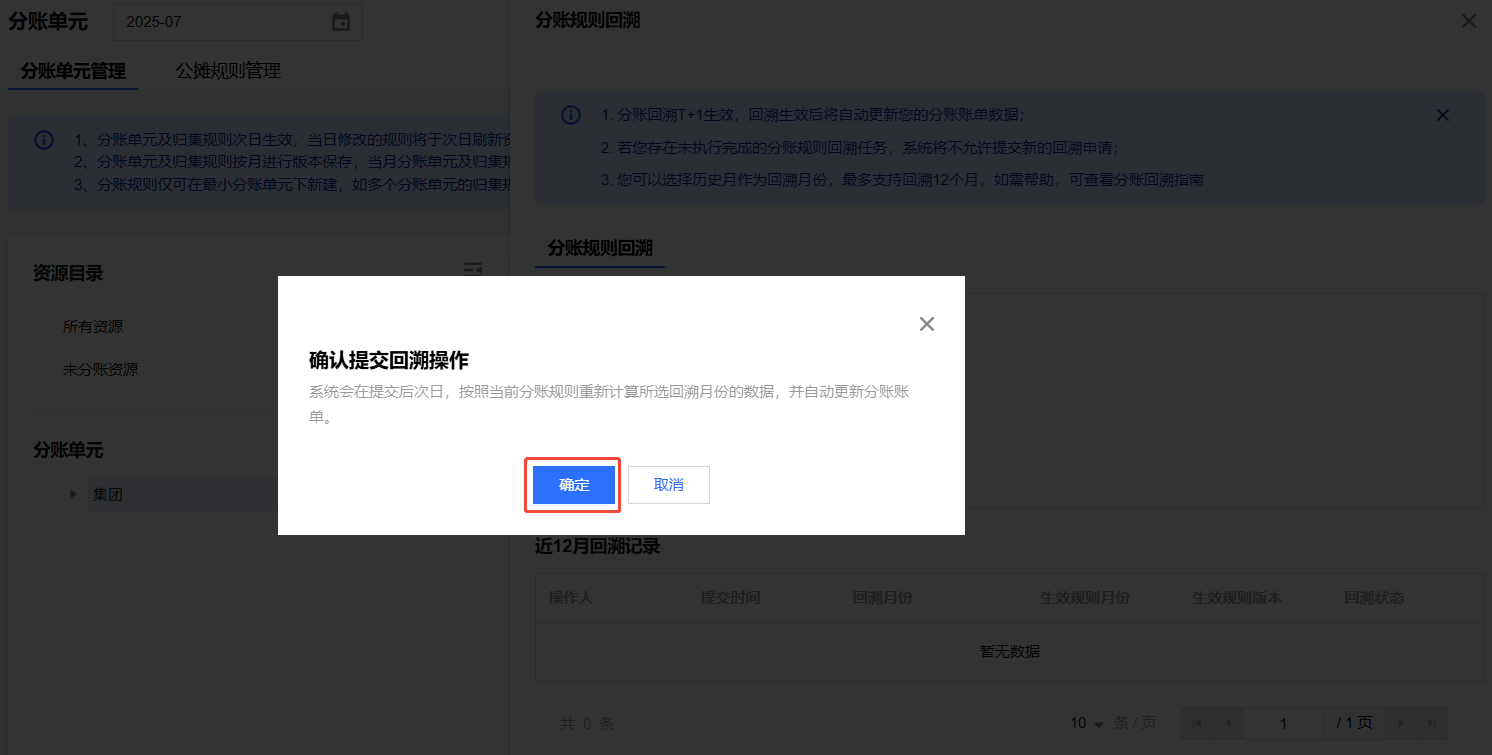Go to next page icon
The image size is (1492, 755).
(1402, 723)
